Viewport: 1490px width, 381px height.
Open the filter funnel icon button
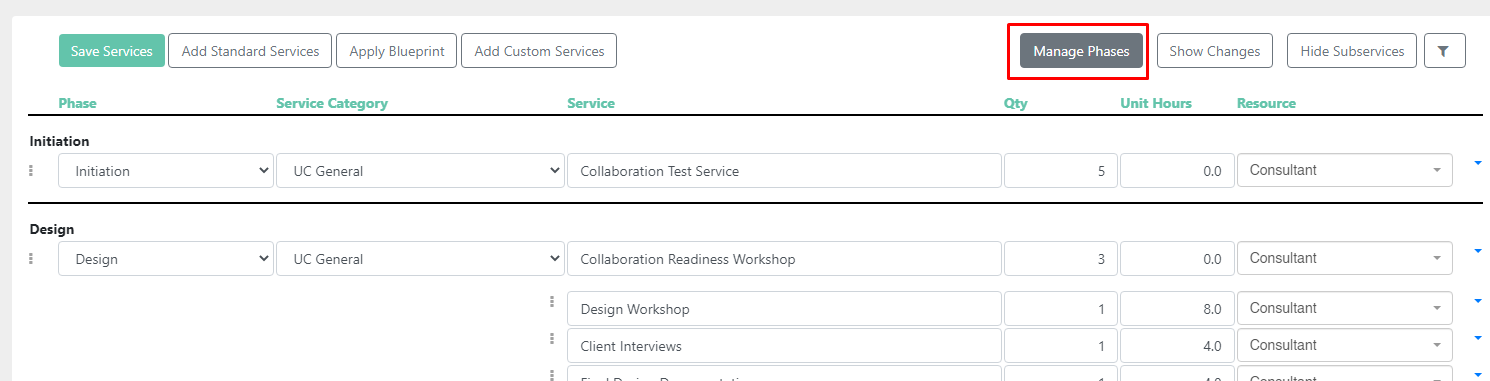(1444, 51)
